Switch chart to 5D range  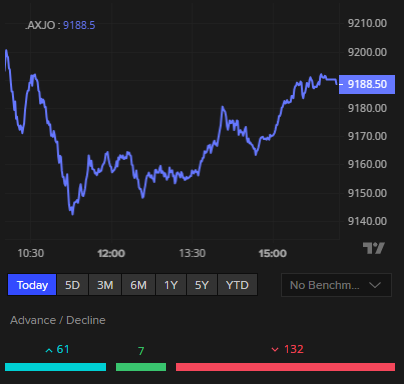72,285
